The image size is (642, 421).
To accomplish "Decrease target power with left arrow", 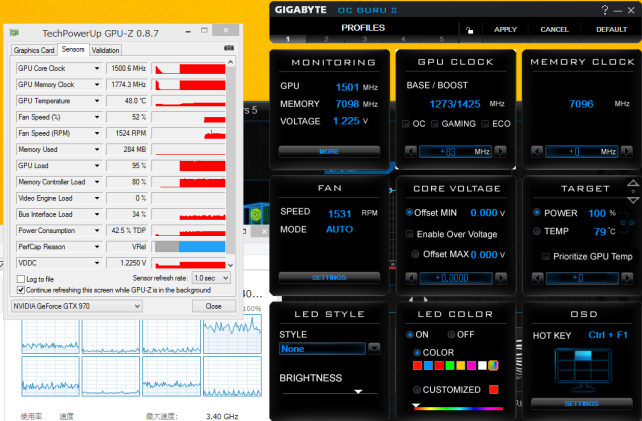I will [x=537, y=278].
